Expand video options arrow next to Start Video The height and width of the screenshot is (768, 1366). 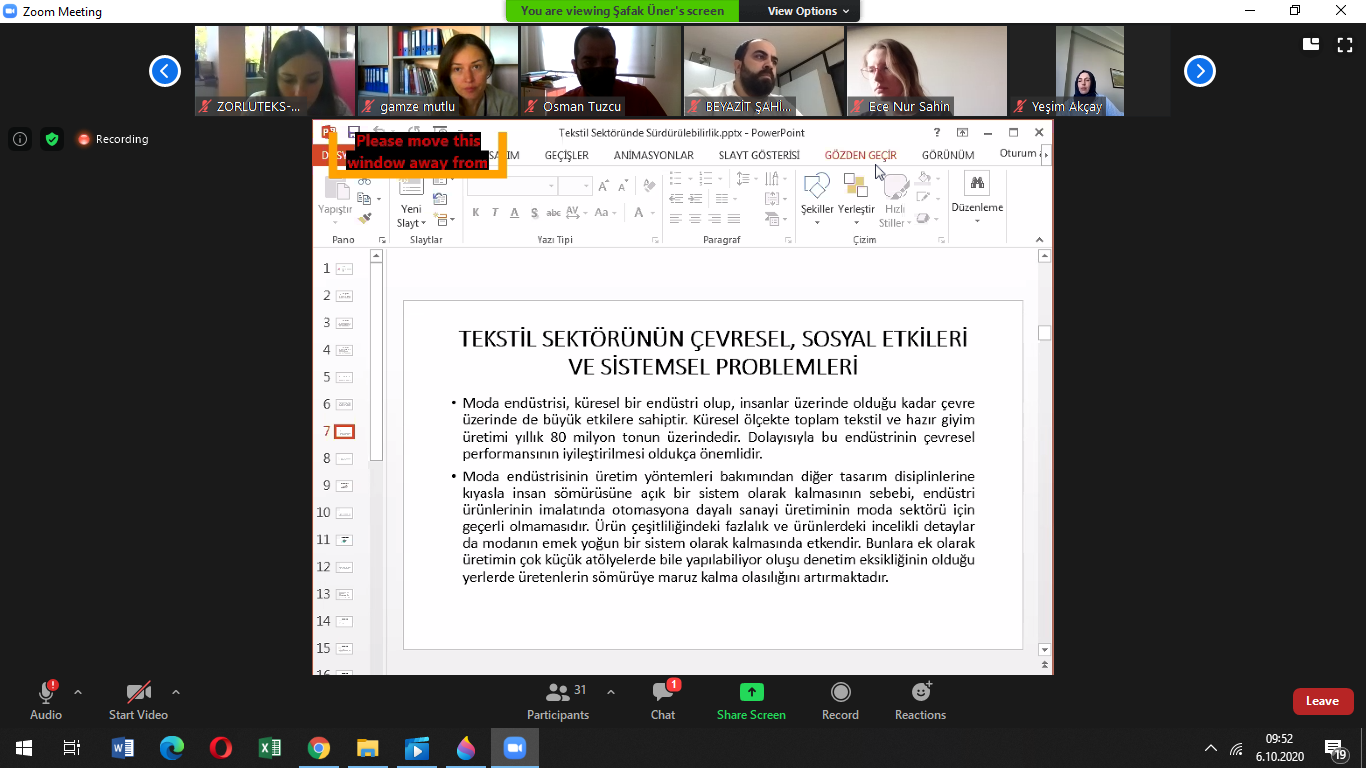point(176,692)
